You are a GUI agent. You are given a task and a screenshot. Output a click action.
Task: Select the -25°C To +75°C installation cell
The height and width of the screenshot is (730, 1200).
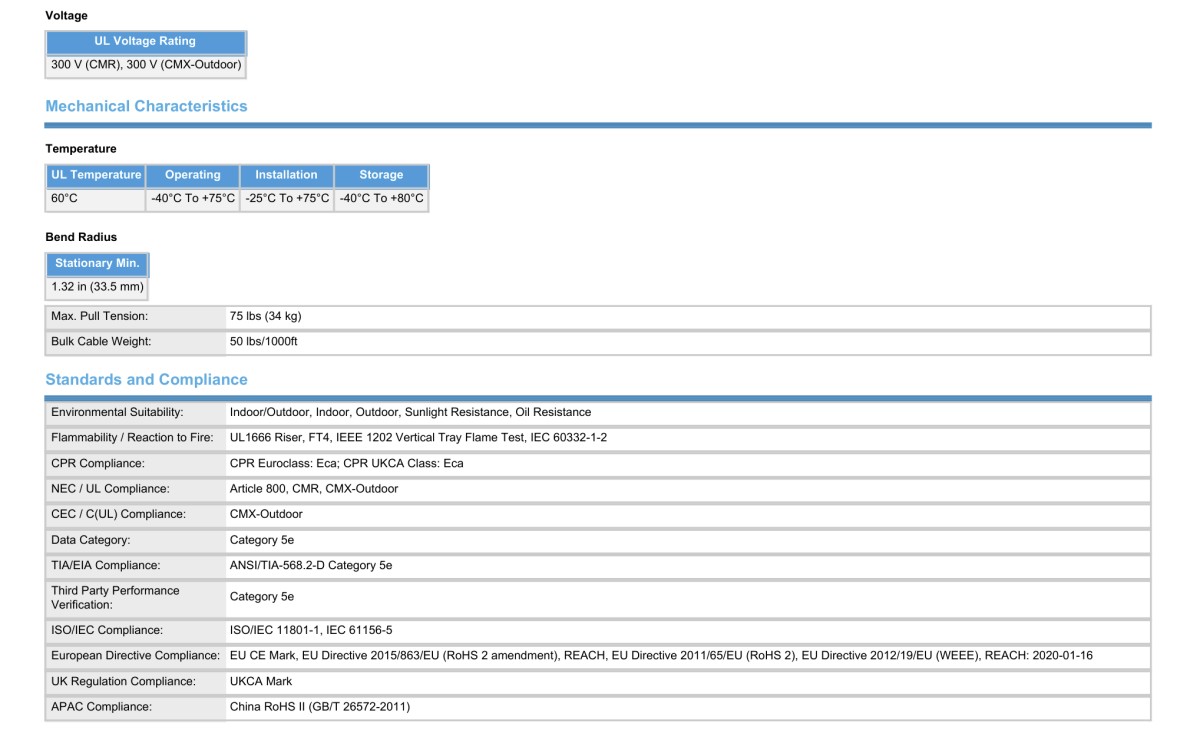click(x=286, y=199)
